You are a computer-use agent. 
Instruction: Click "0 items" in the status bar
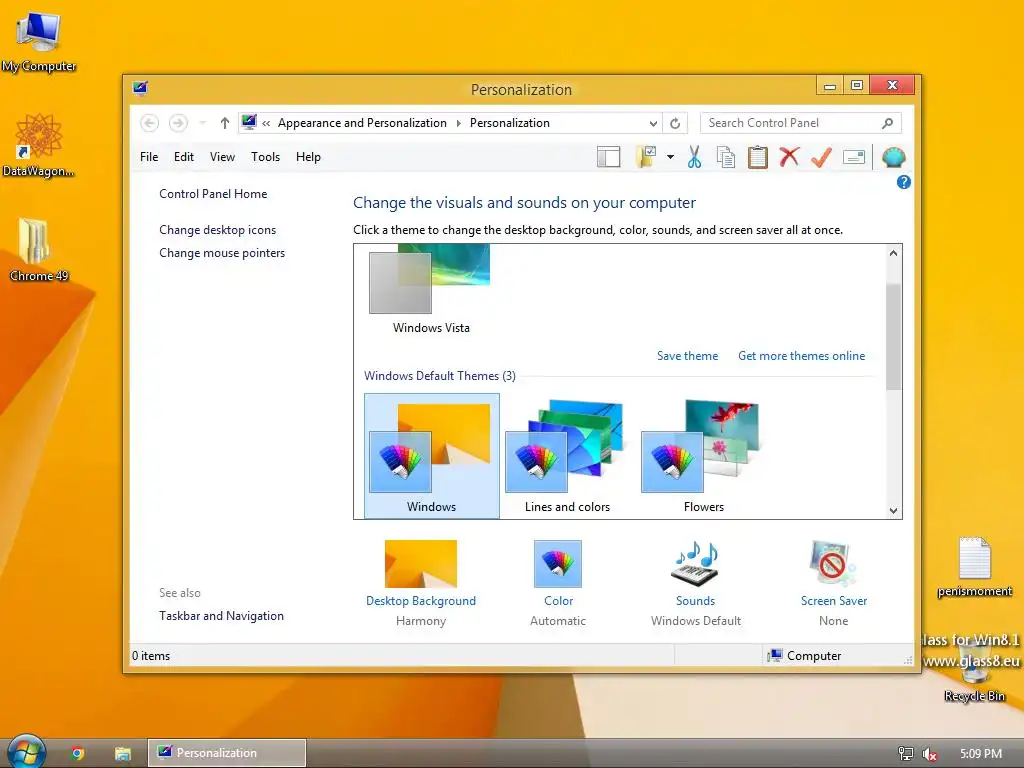[x=151, y=656]
